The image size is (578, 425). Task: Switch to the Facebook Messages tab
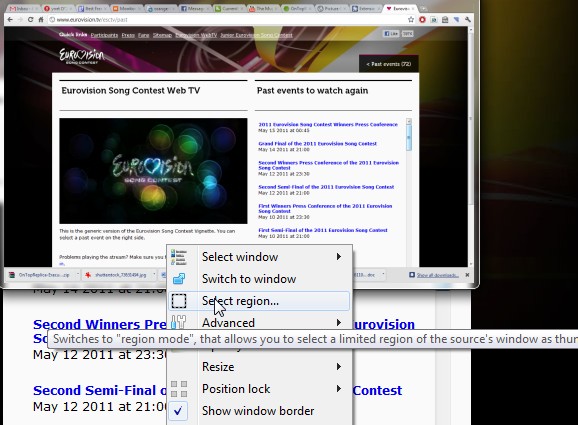194,8
